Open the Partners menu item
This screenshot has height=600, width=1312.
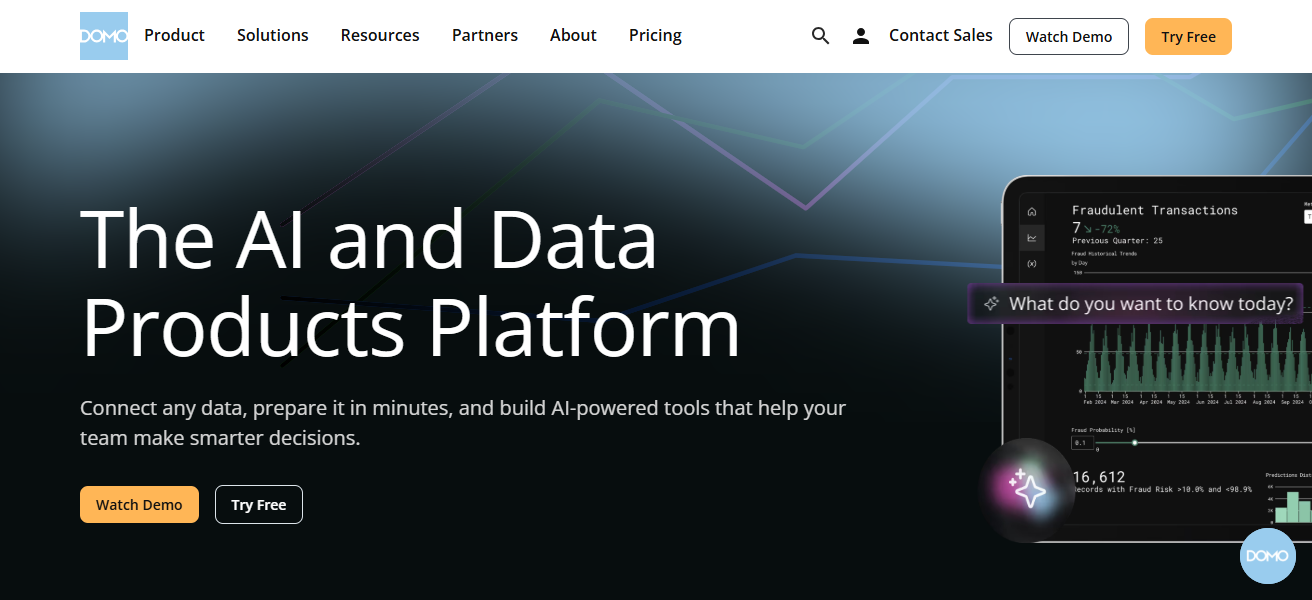click(x=485, y=36)
